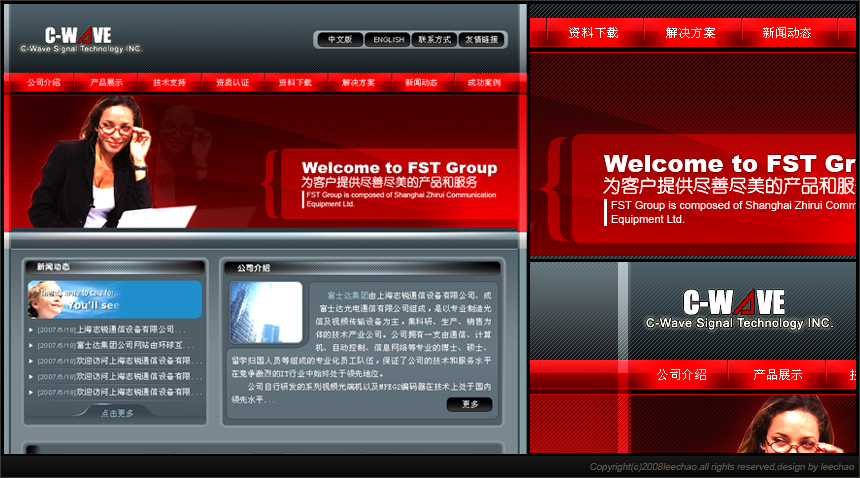This screenshot has height=478, width=860.
Task: Open the 联系方式 contact button
Action: pos(434,39)
